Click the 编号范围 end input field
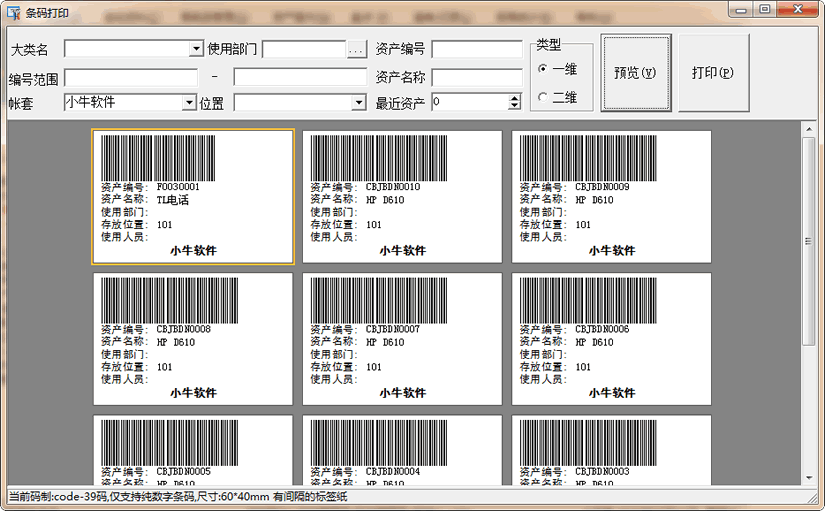 [300, 78]
